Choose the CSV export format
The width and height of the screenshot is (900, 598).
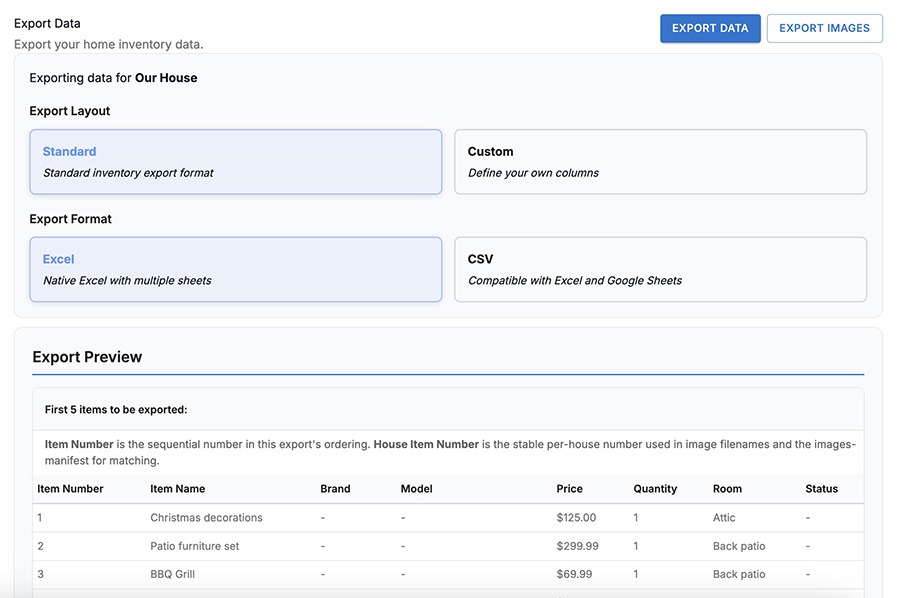tap(660, 268)
